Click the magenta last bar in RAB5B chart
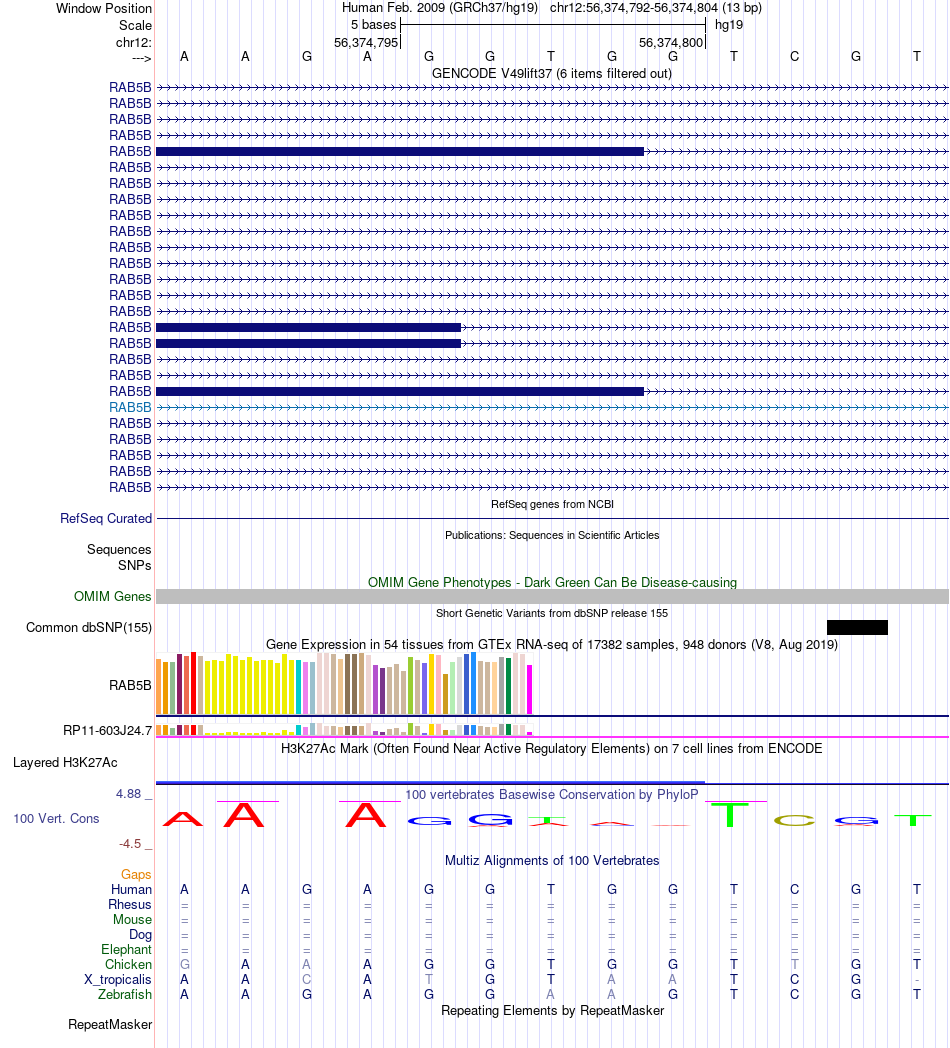This screenshot has width=950, height=1048. coord(529,689)
